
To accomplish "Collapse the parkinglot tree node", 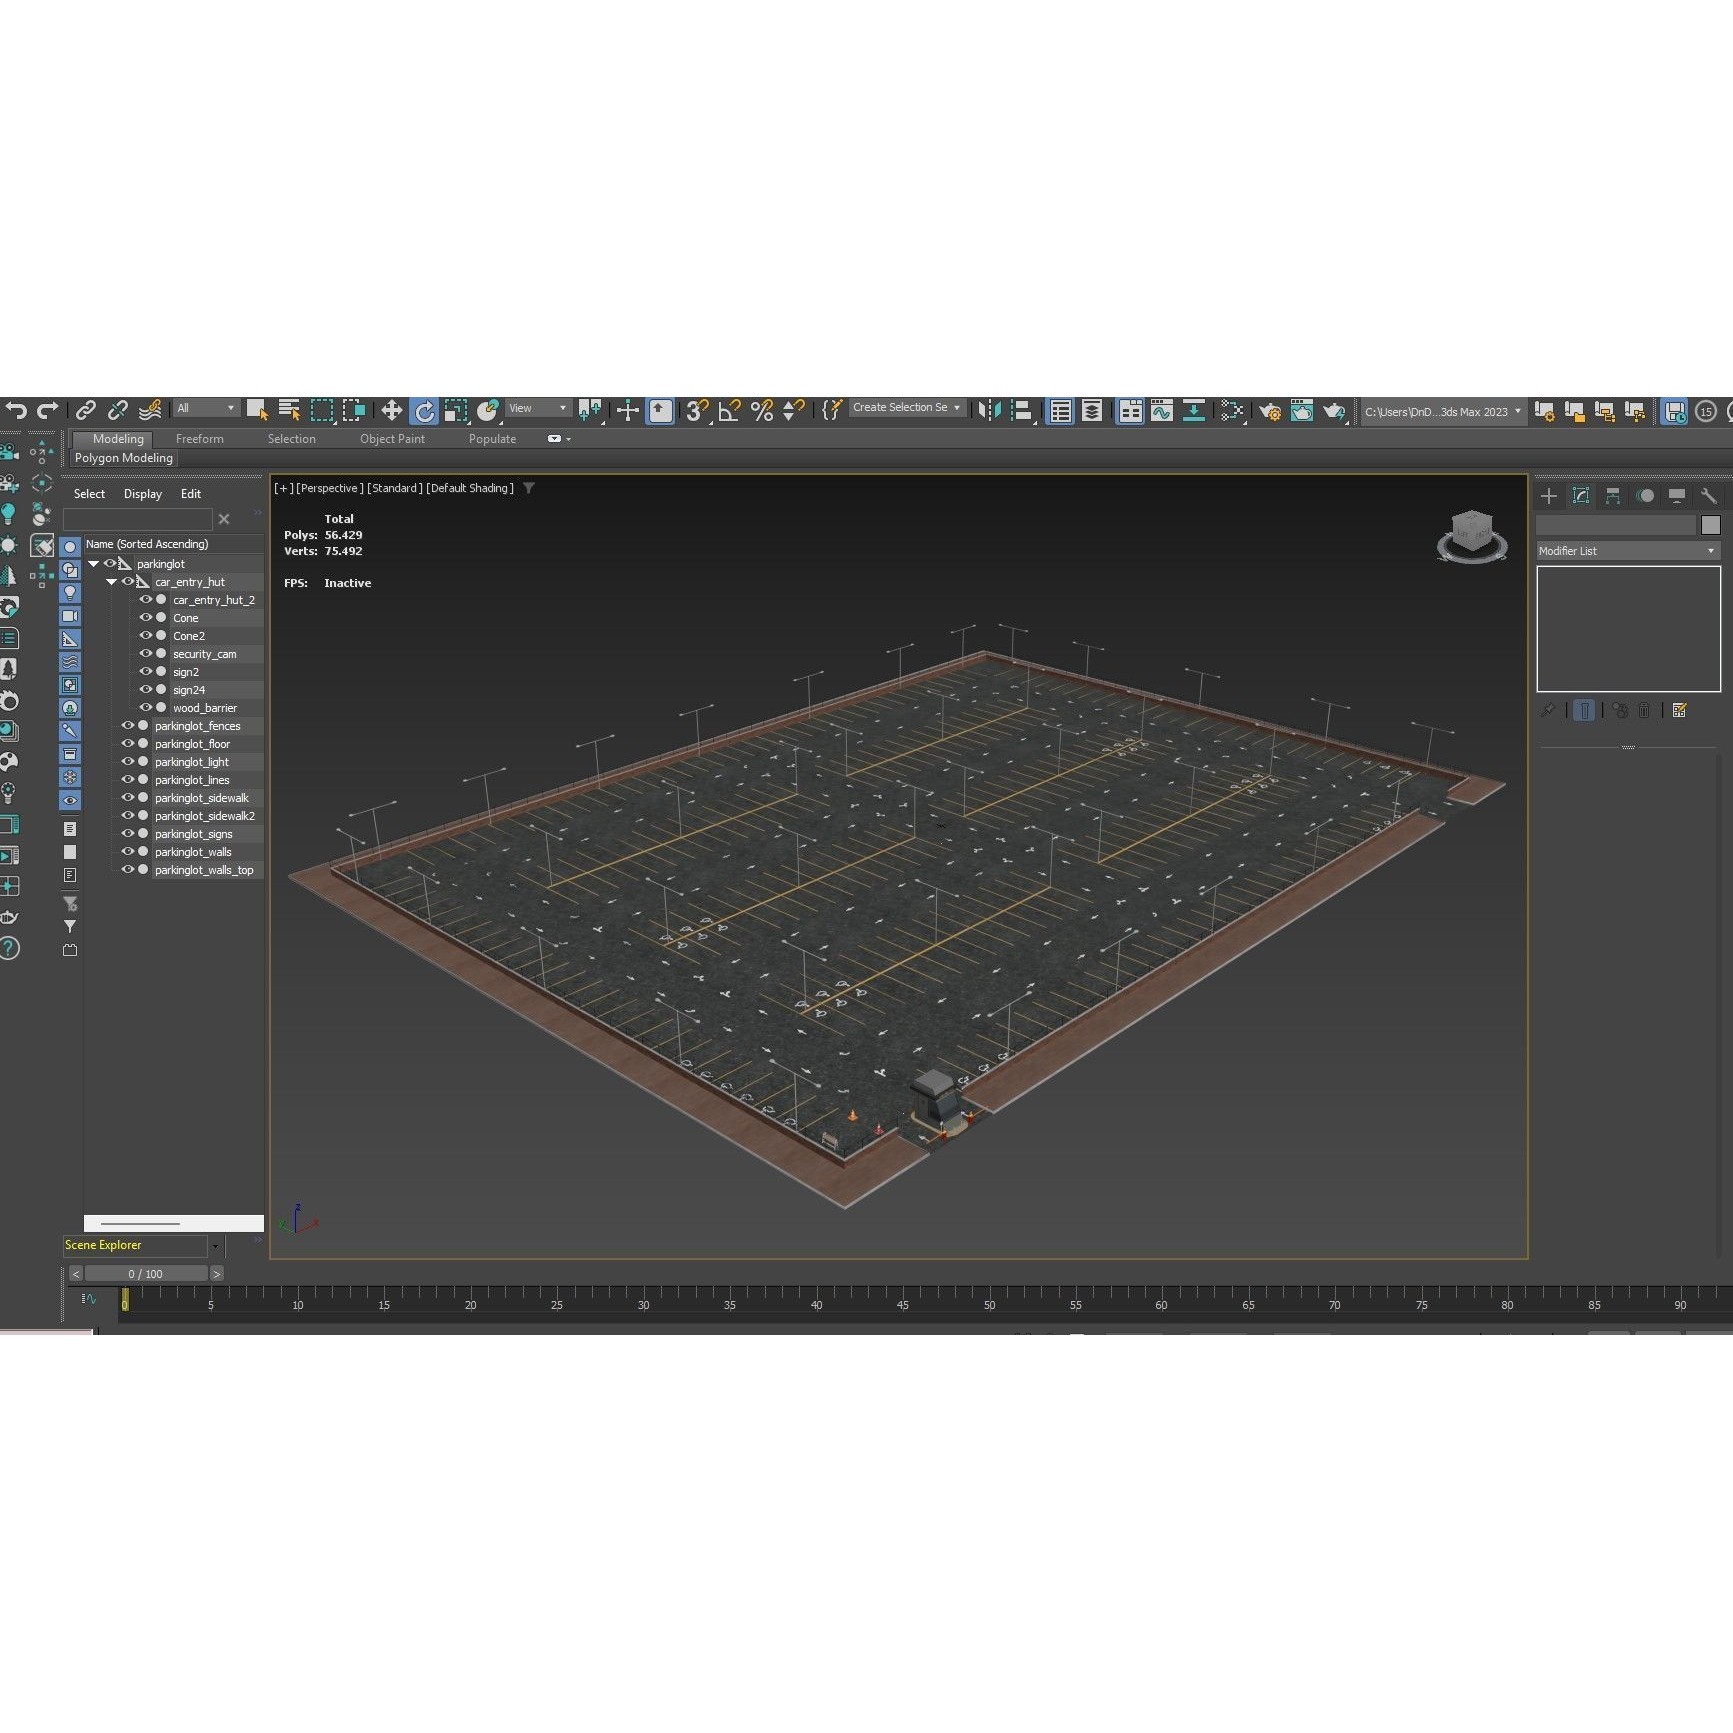I will click(93, 563).
